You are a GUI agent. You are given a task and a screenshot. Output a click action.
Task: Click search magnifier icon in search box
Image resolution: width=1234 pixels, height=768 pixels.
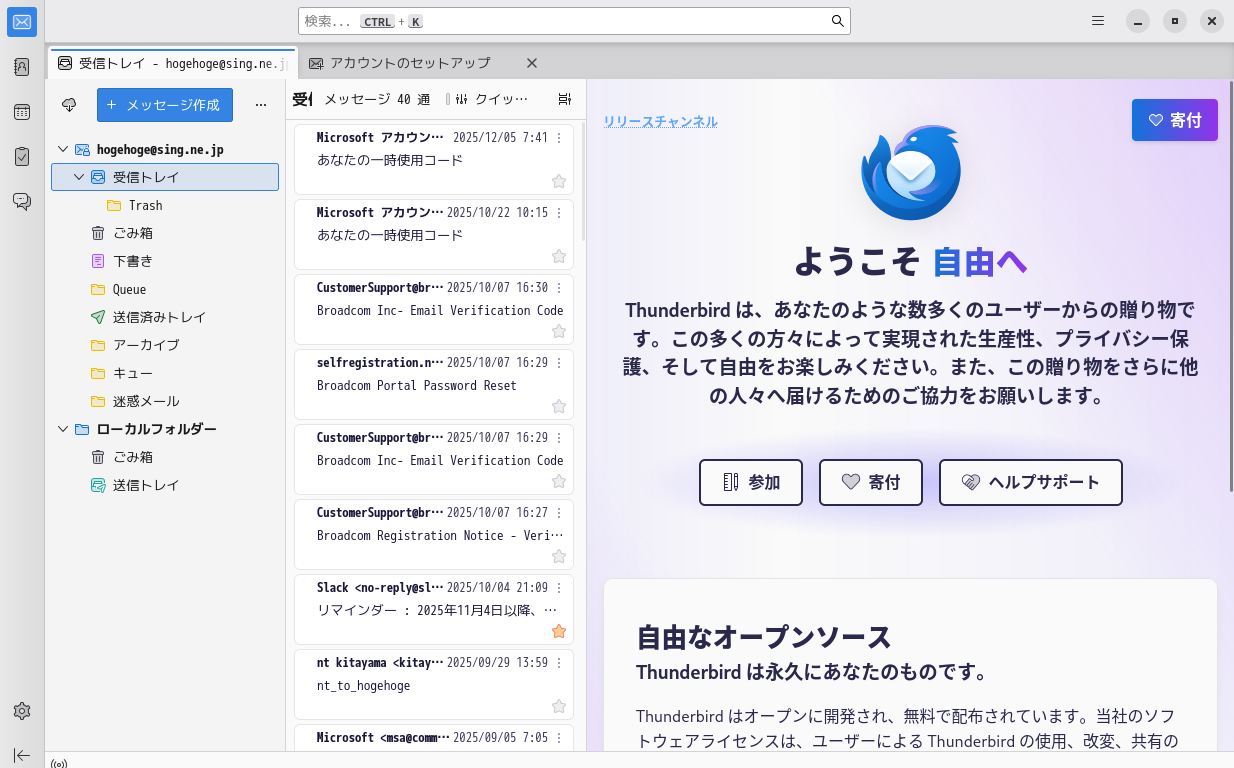838,21
